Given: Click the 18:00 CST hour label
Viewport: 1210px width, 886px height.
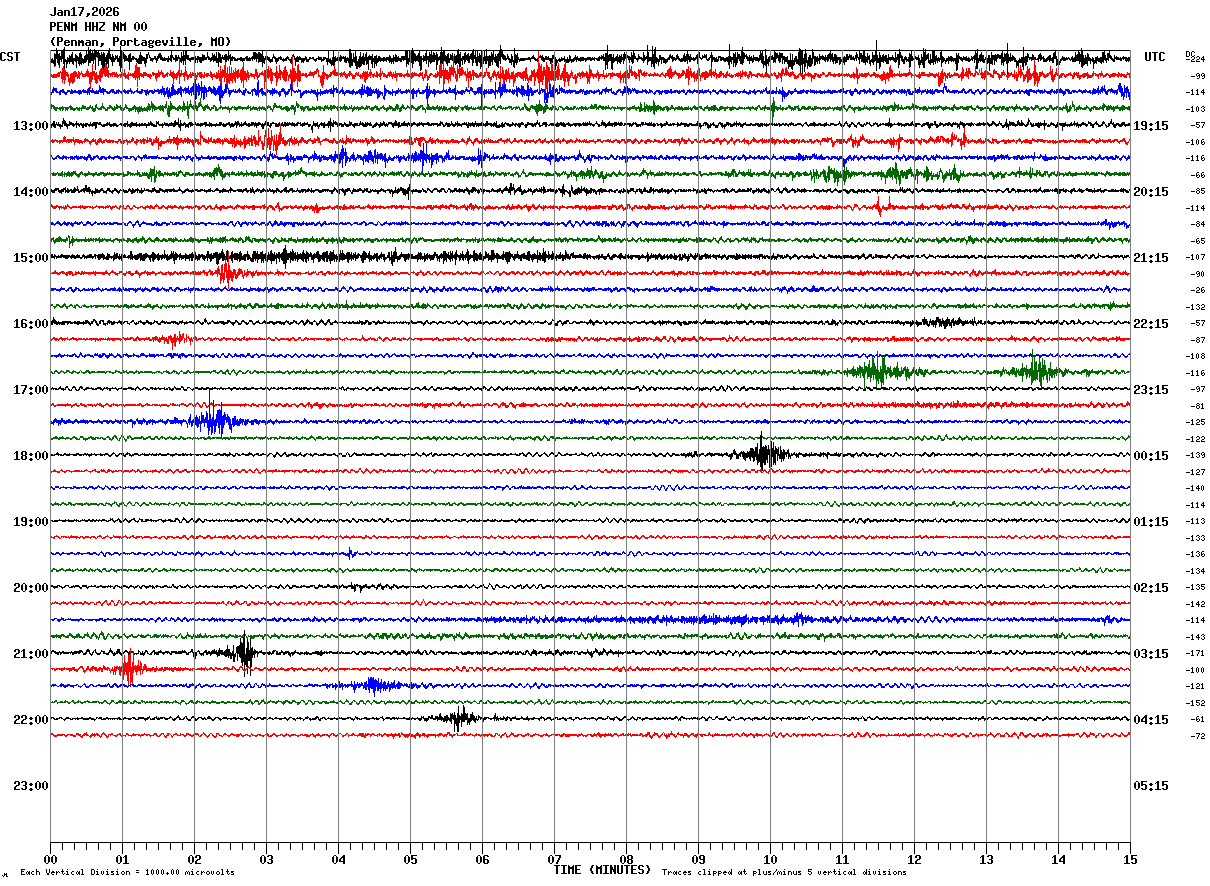Looking at the screenshot, I should (30, 456).
